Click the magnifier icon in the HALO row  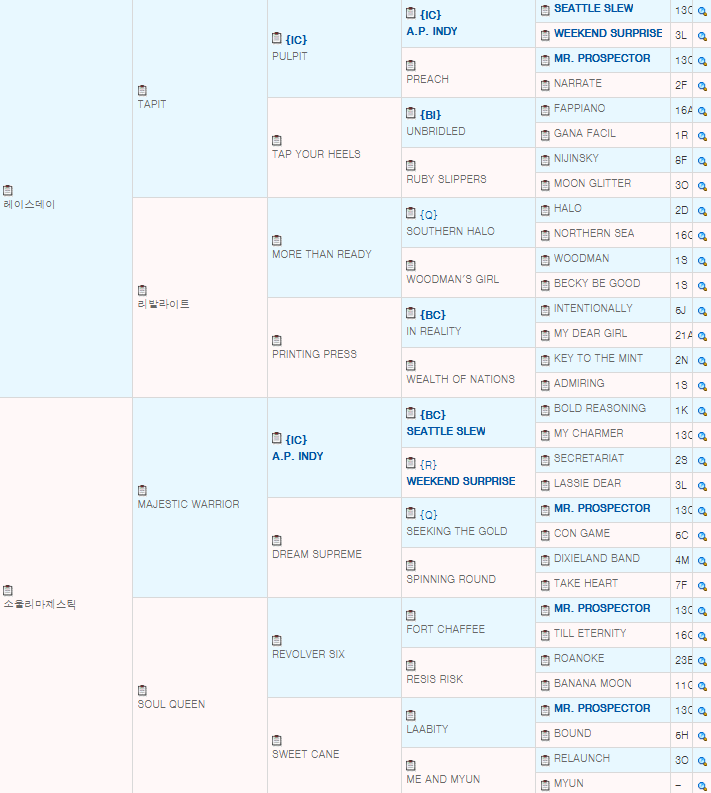click(702, 211)
